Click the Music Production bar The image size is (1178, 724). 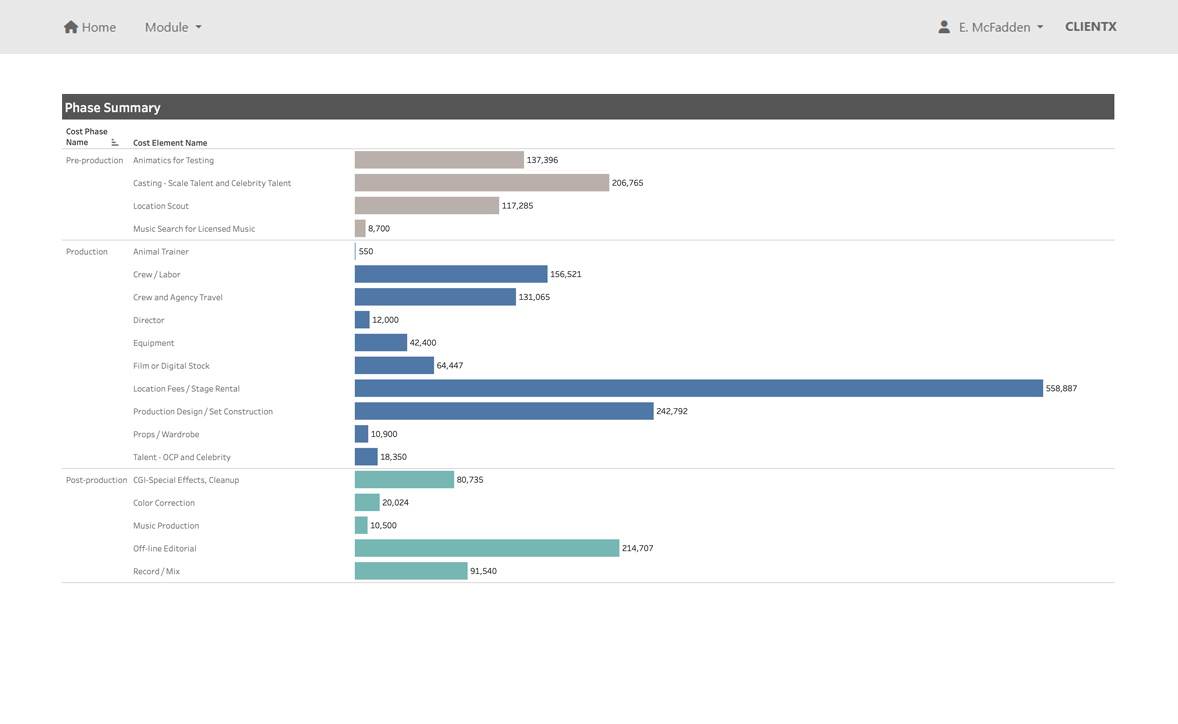tap(361, 525)
